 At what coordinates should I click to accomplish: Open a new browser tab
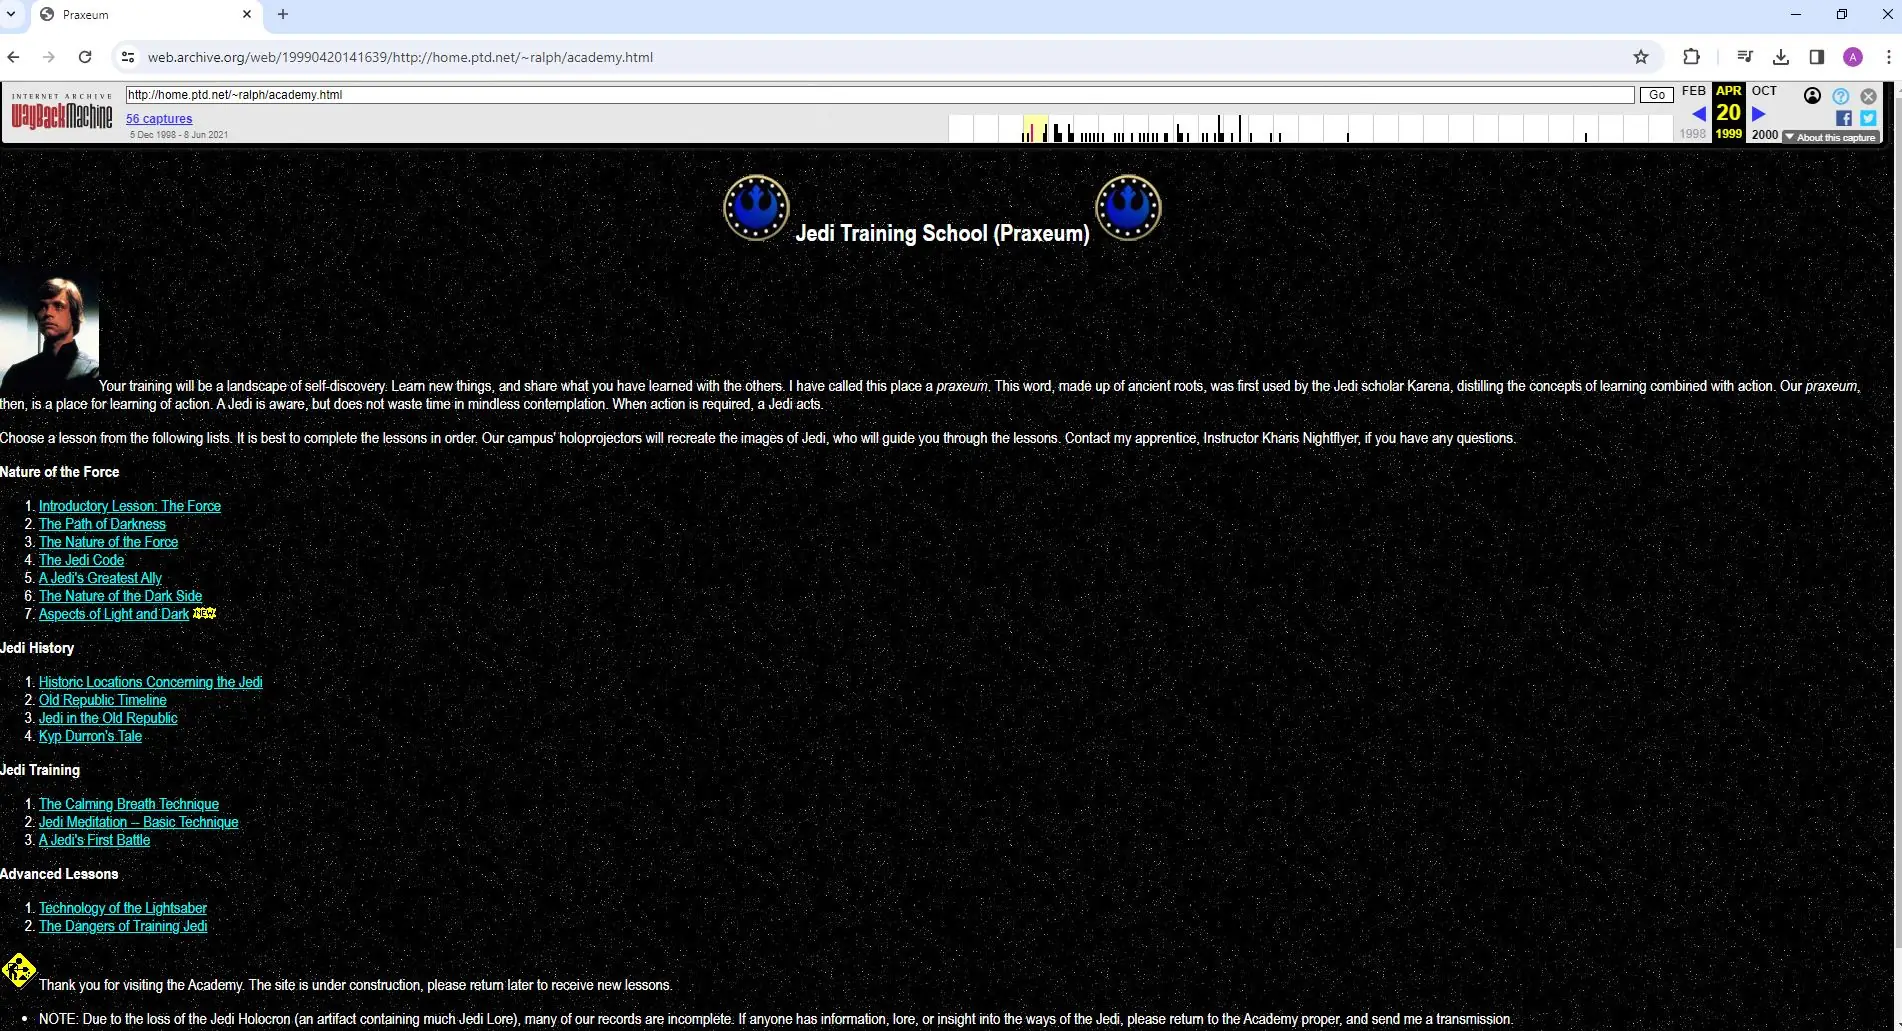(282, 14)
